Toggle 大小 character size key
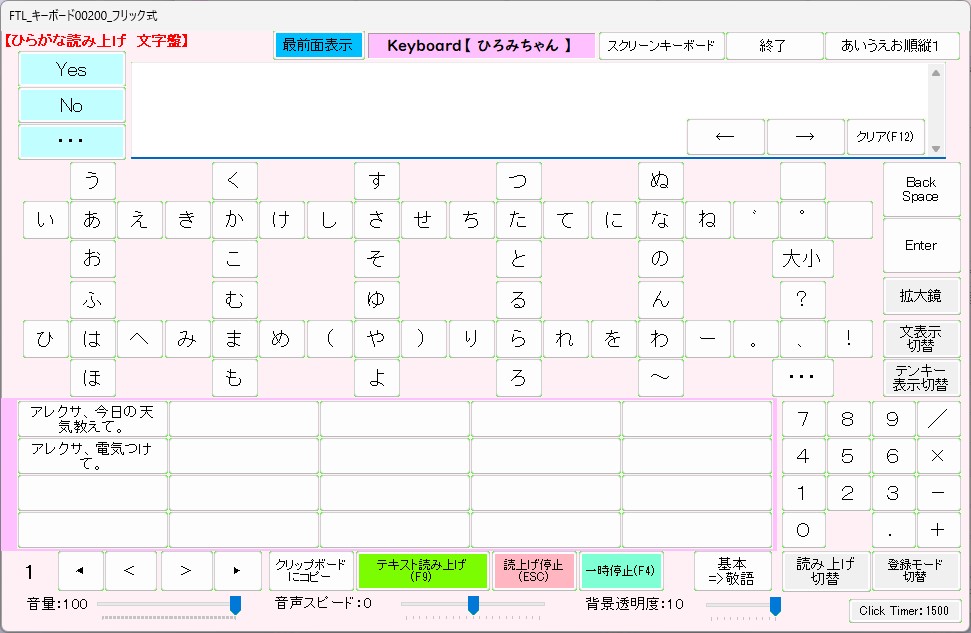Screen dimensions: 971x633 801,259
